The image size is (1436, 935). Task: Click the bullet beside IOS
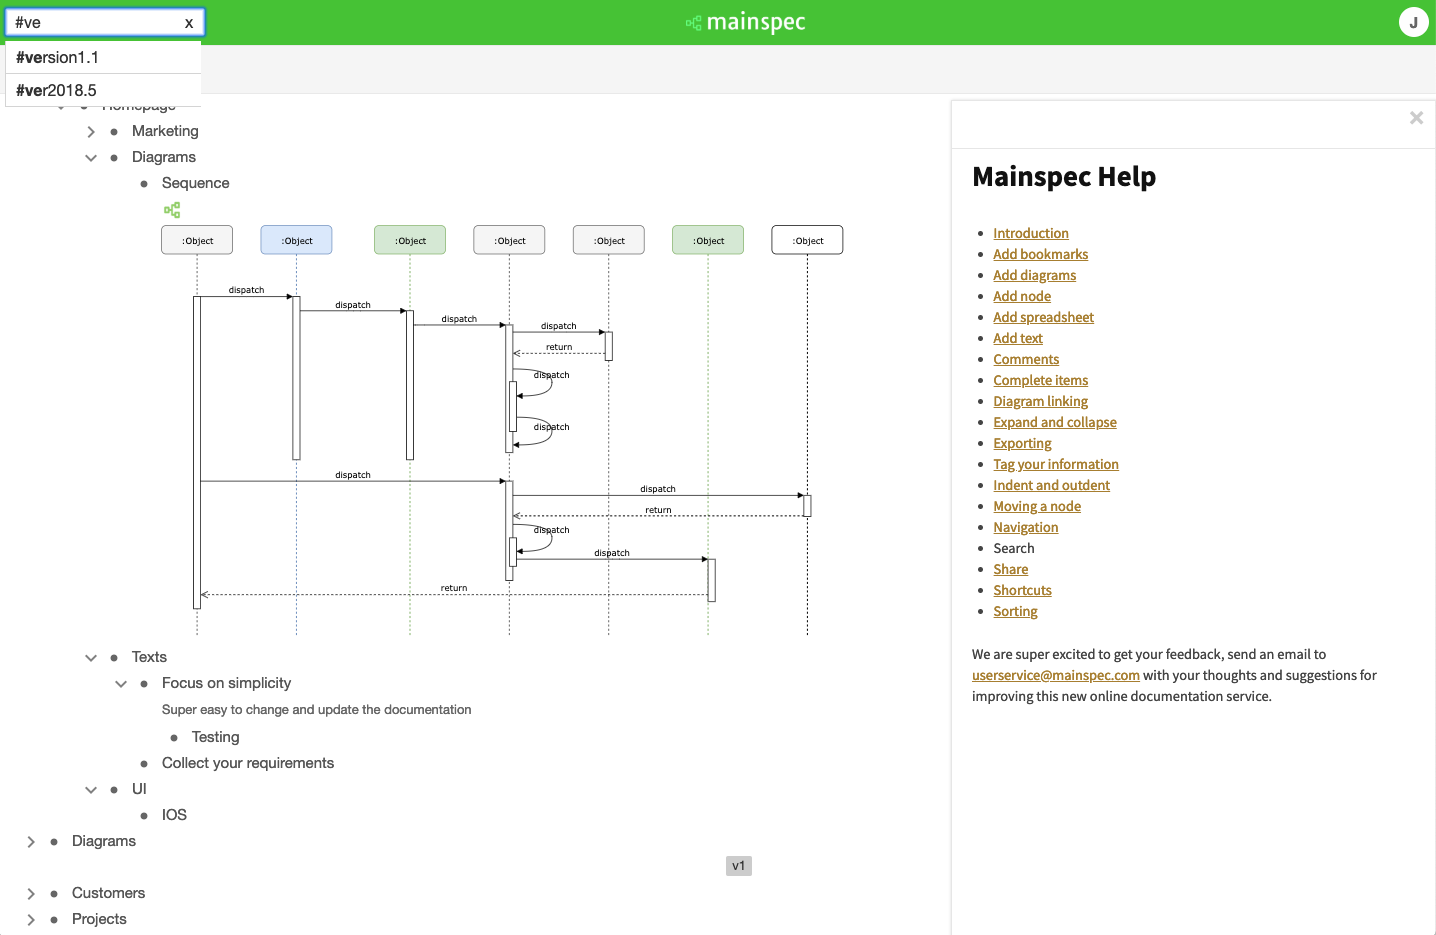[x=144, y=816]
